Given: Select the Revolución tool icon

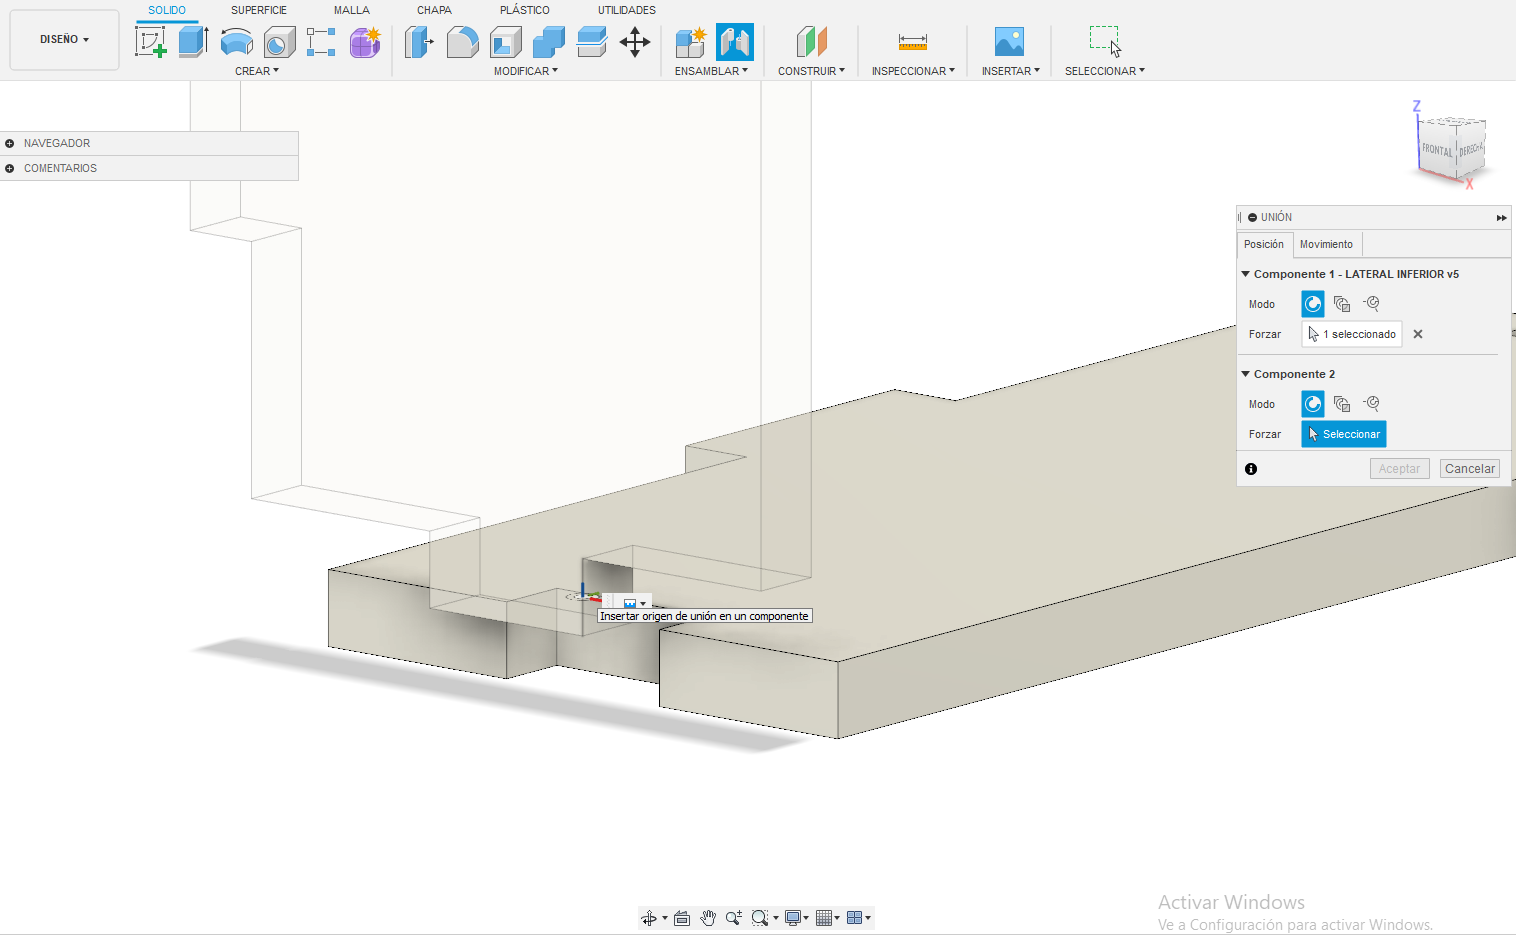Looking at the screenshot, I should click(236, 42).
